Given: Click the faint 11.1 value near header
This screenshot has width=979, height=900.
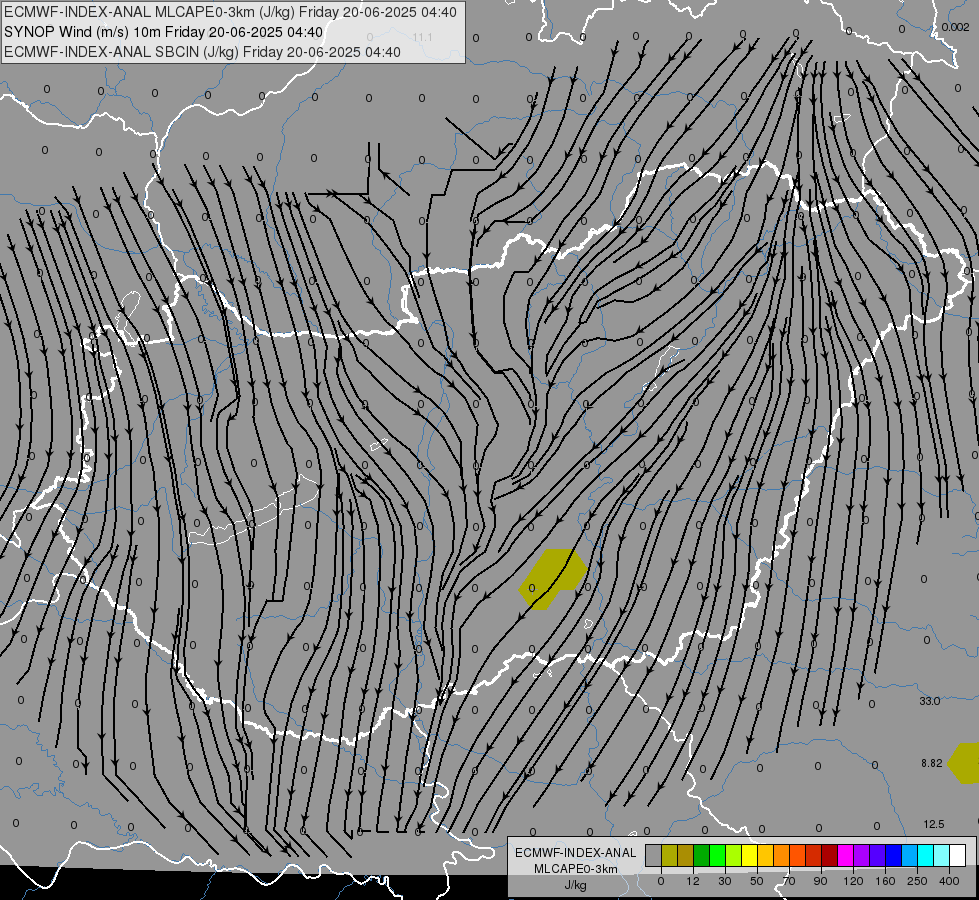Looking at the screenshot, I should (422, 37).
